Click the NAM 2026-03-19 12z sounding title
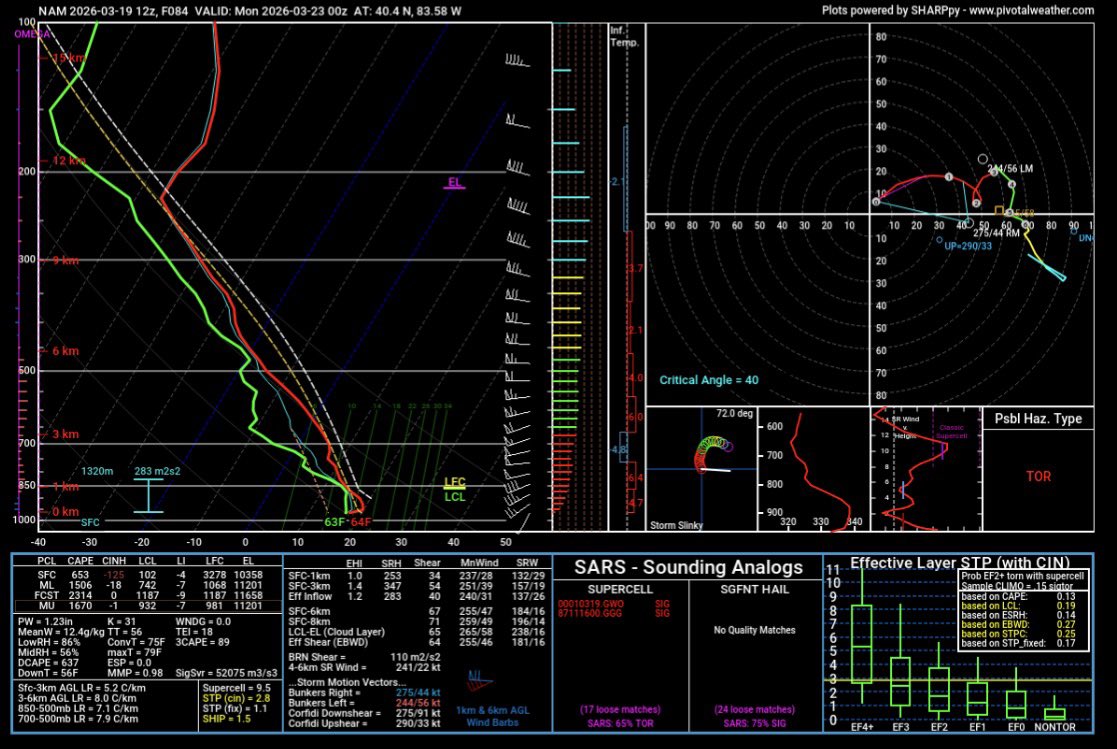The height and width of the screenshot is (749, 1117). [x=249, y=11]
